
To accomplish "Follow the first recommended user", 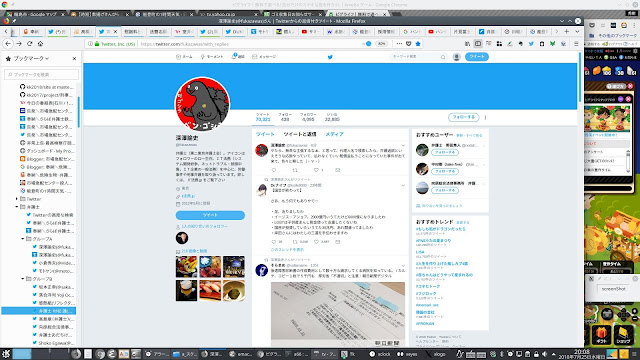I will pyautogui.click(x=444, y=152).
